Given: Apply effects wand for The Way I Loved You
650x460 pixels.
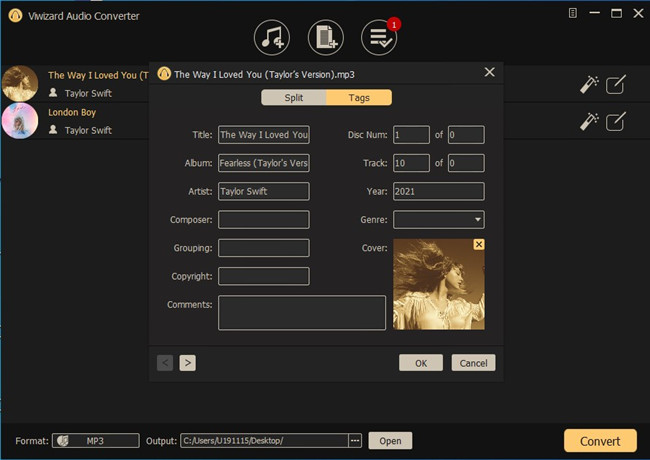Looking at the screenshot, I should (x=589, y=85).
